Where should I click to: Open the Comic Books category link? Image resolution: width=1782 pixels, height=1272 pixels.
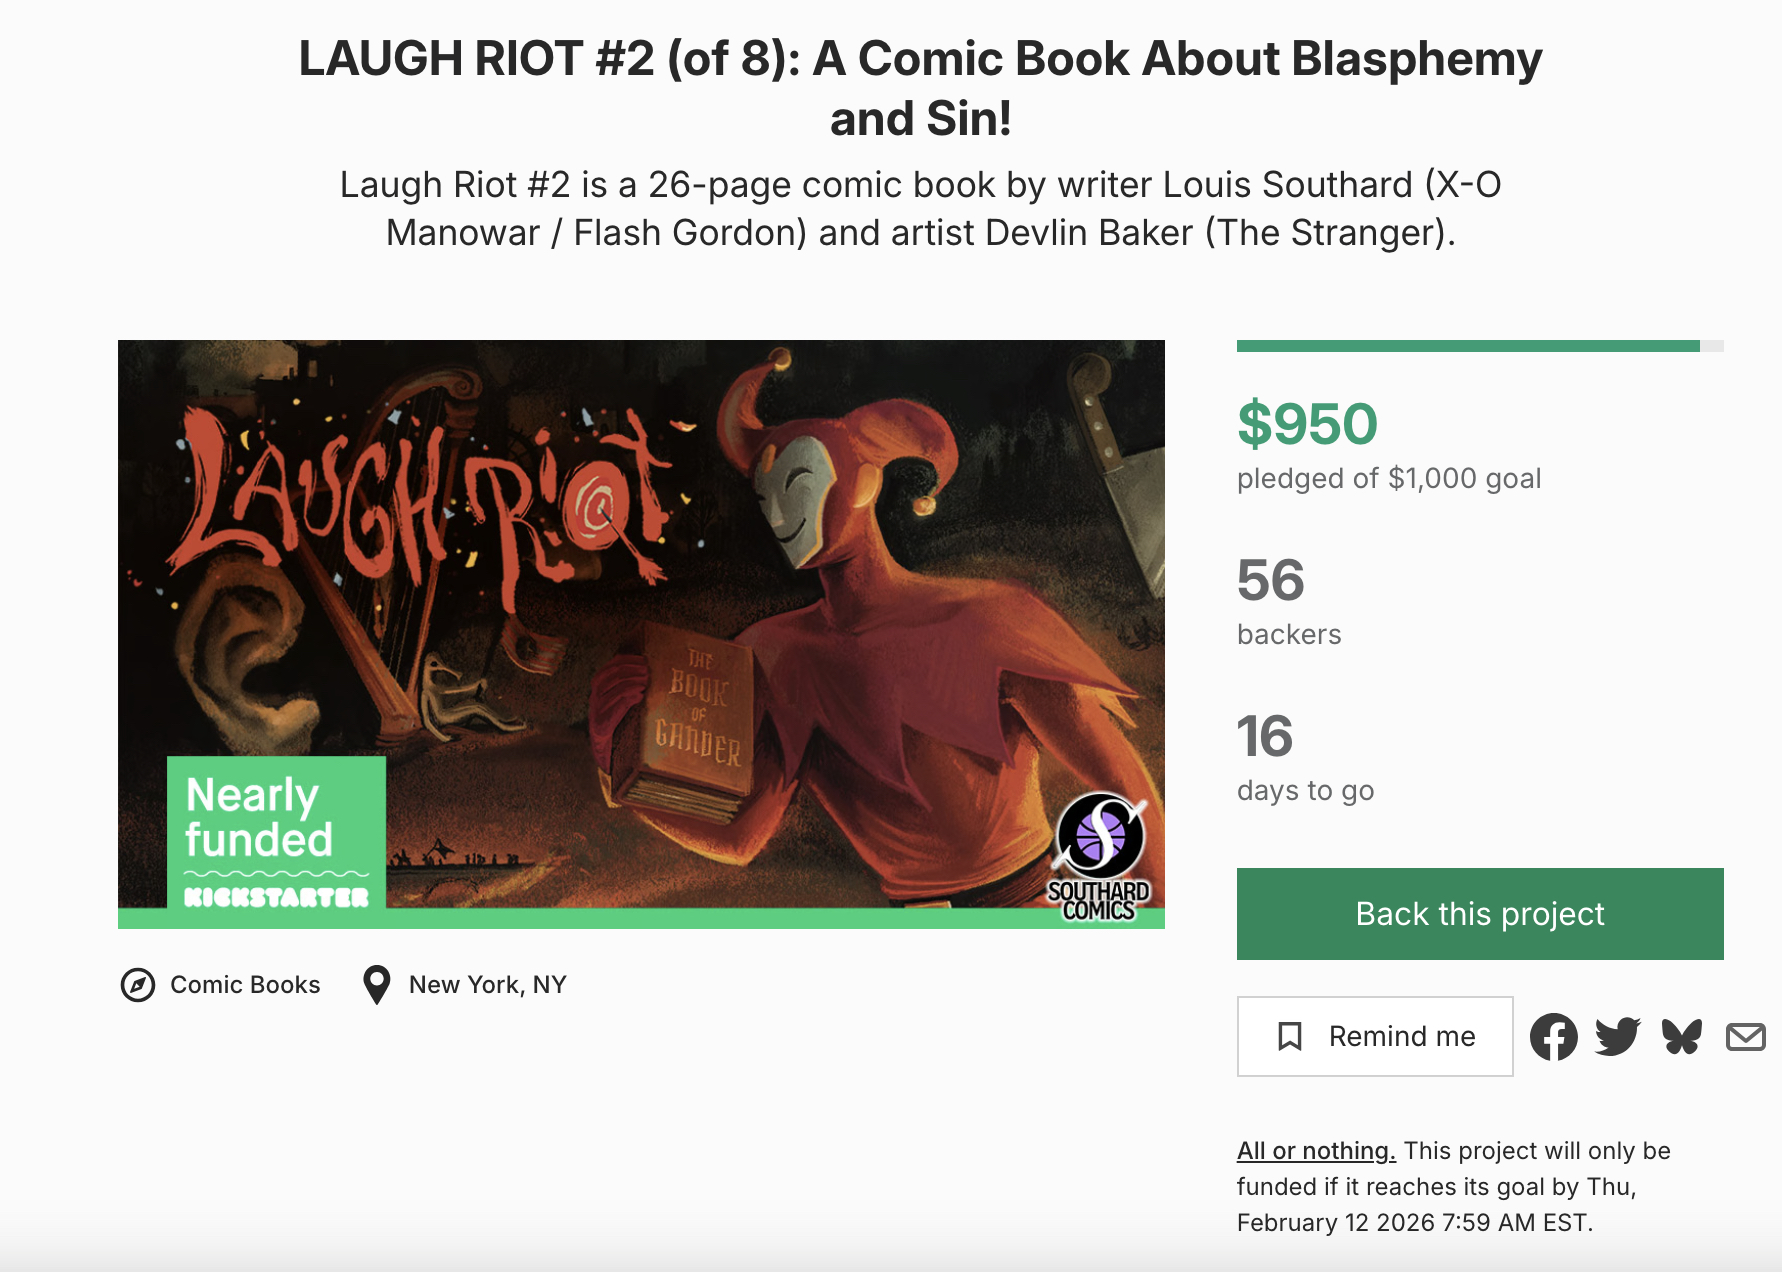245,985
